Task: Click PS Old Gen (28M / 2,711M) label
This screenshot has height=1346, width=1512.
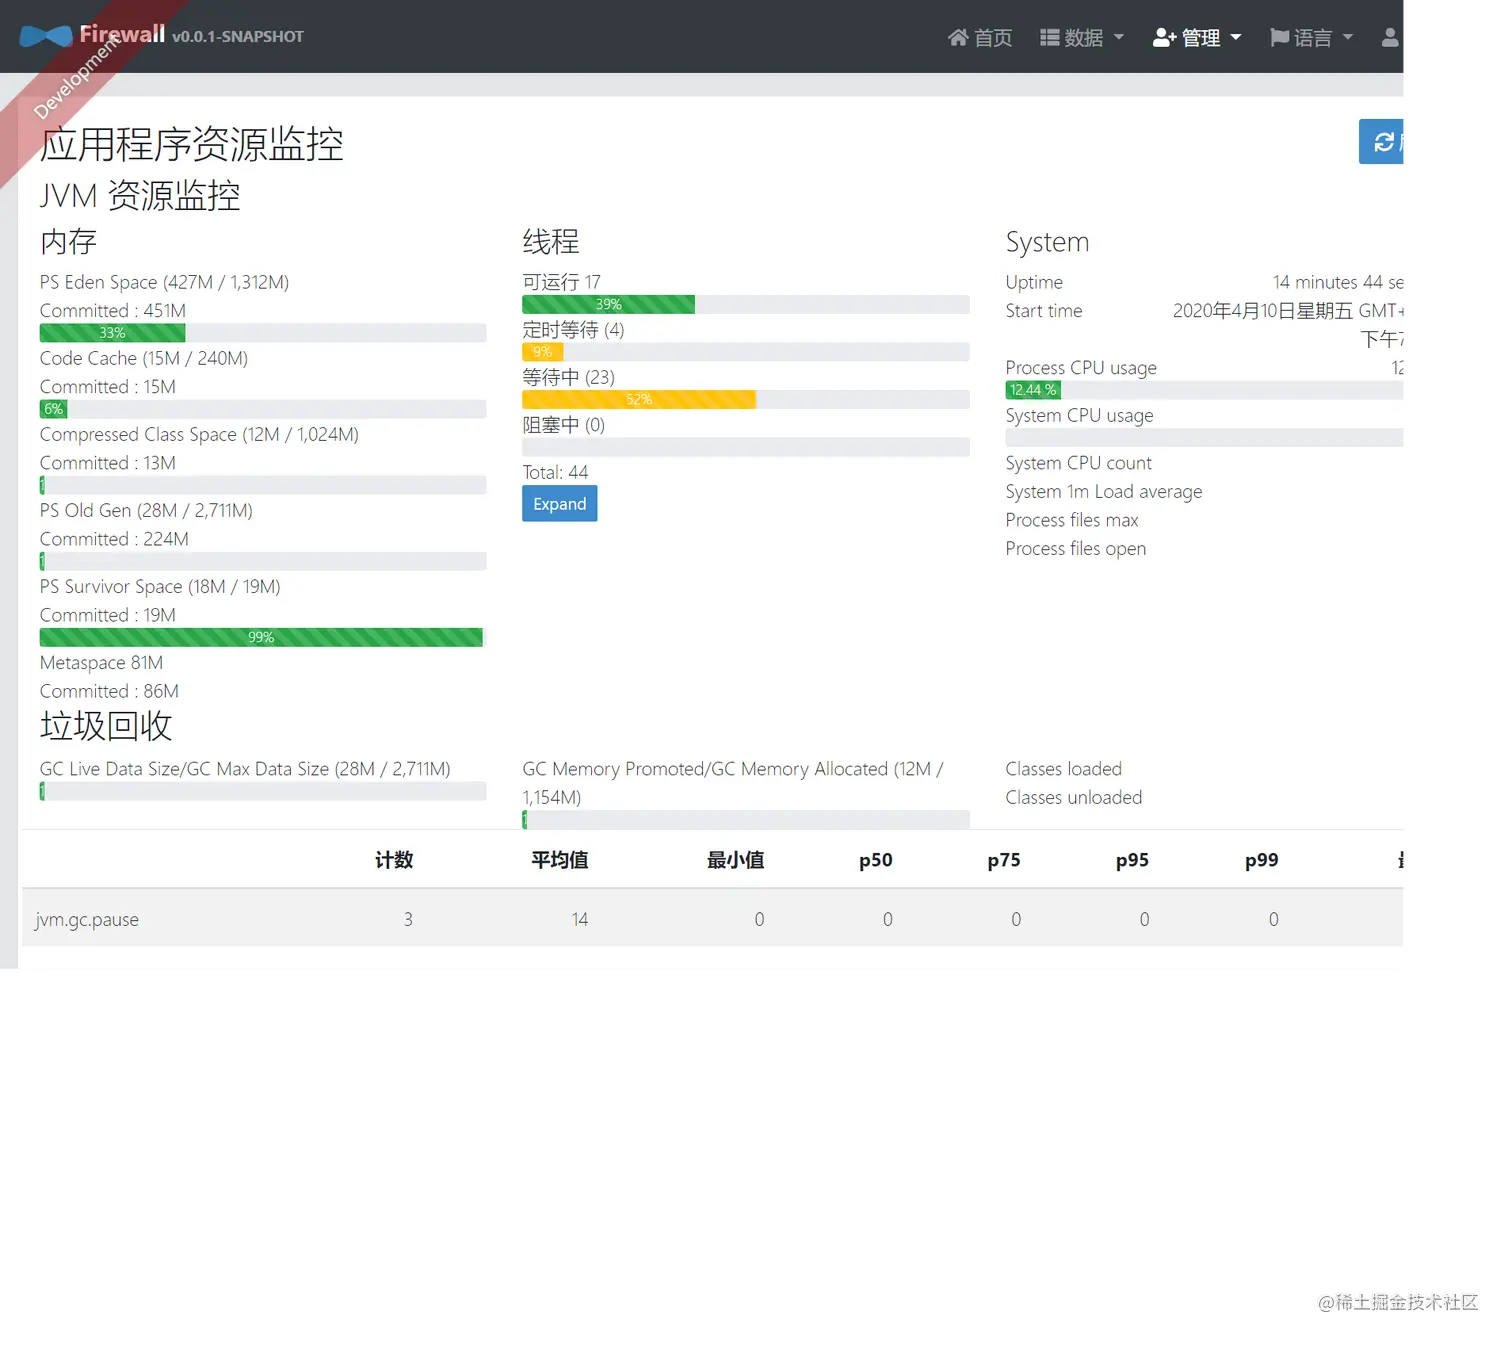Action: click(x=146, y=510)
